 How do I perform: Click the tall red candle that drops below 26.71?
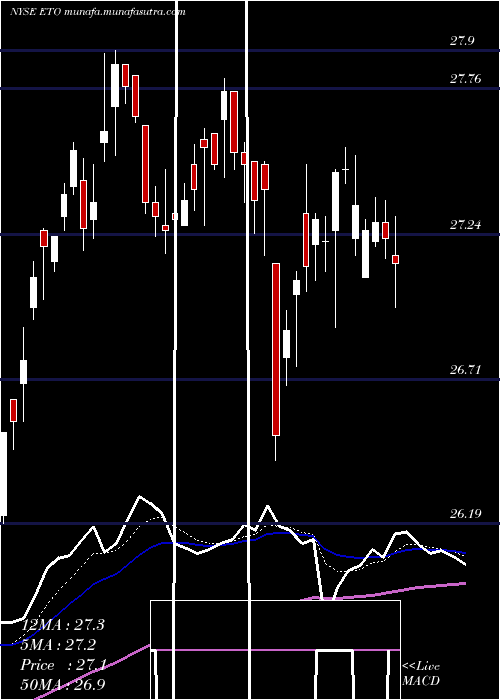276,349
